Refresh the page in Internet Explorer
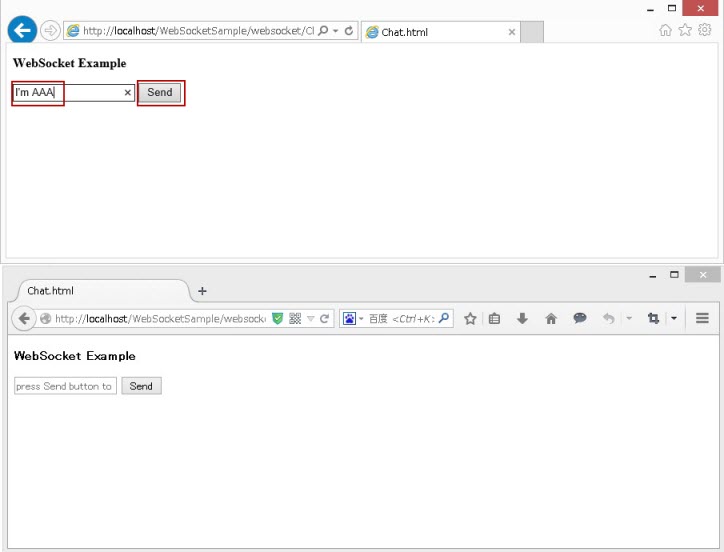The height and width of the screenshot is (552, 724). point(349,31)
